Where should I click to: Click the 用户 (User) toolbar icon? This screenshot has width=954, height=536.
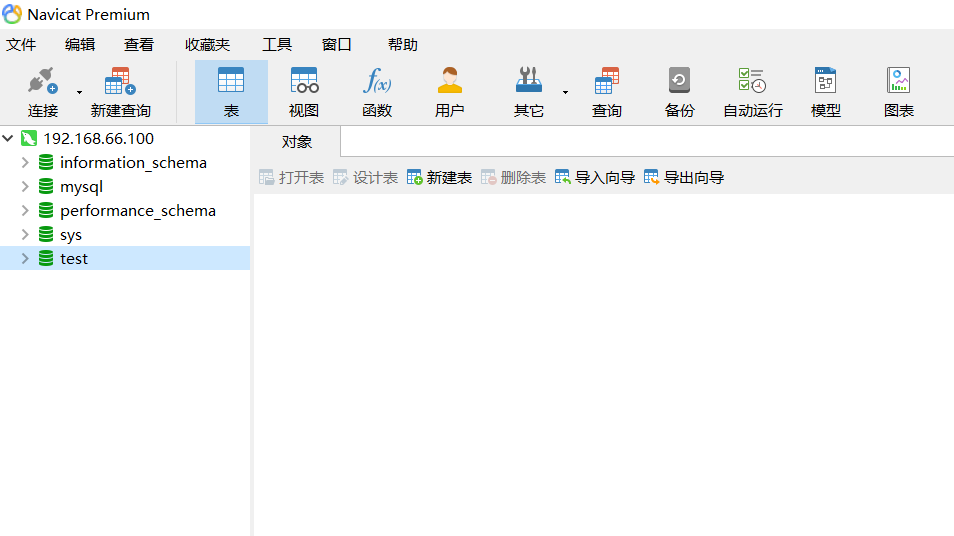click(450, 91)
